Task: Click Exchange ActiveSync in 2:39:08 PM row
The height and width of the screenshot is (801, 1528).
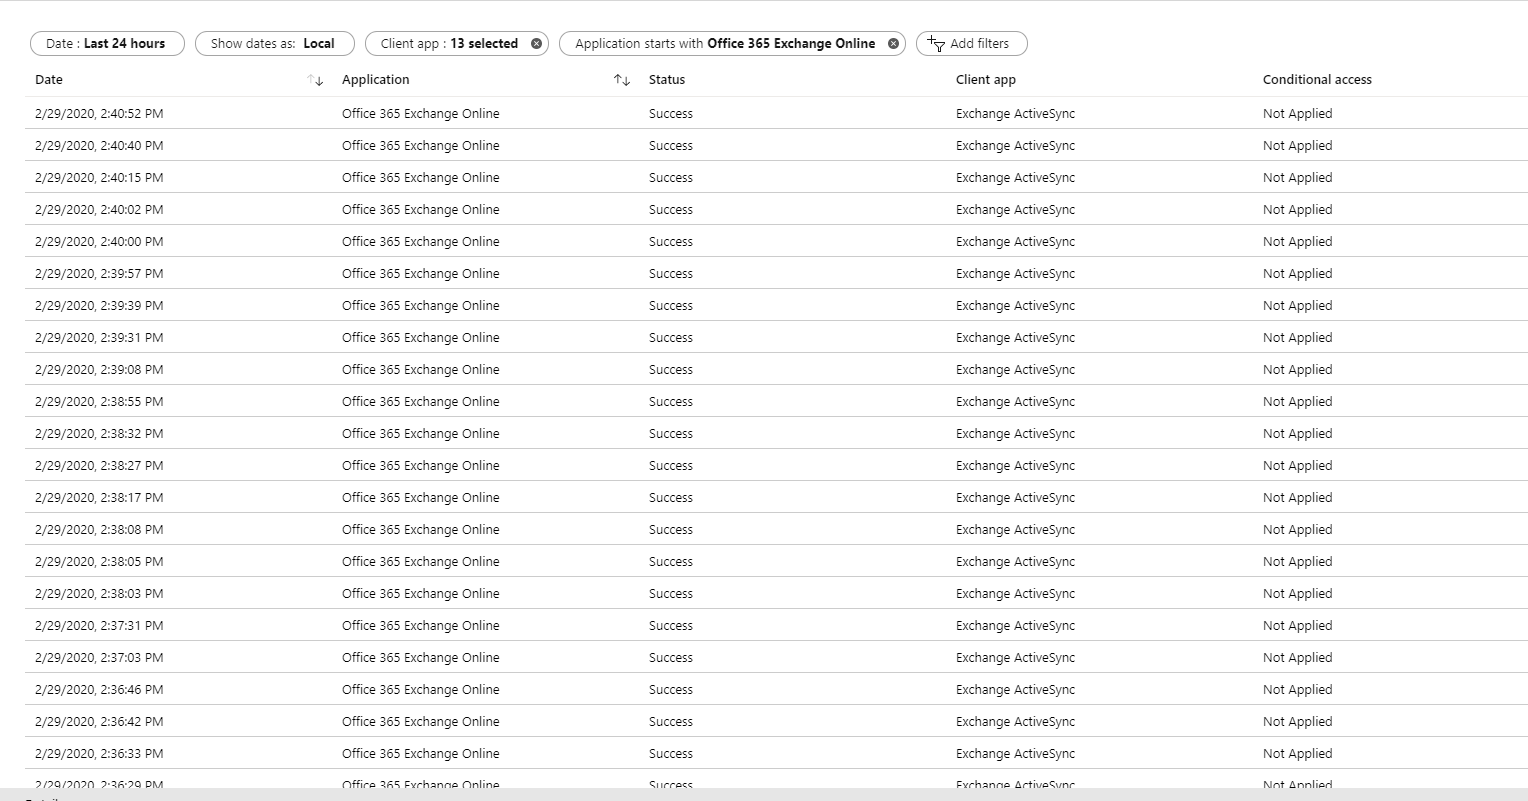Action: [x=1015, y=370]
